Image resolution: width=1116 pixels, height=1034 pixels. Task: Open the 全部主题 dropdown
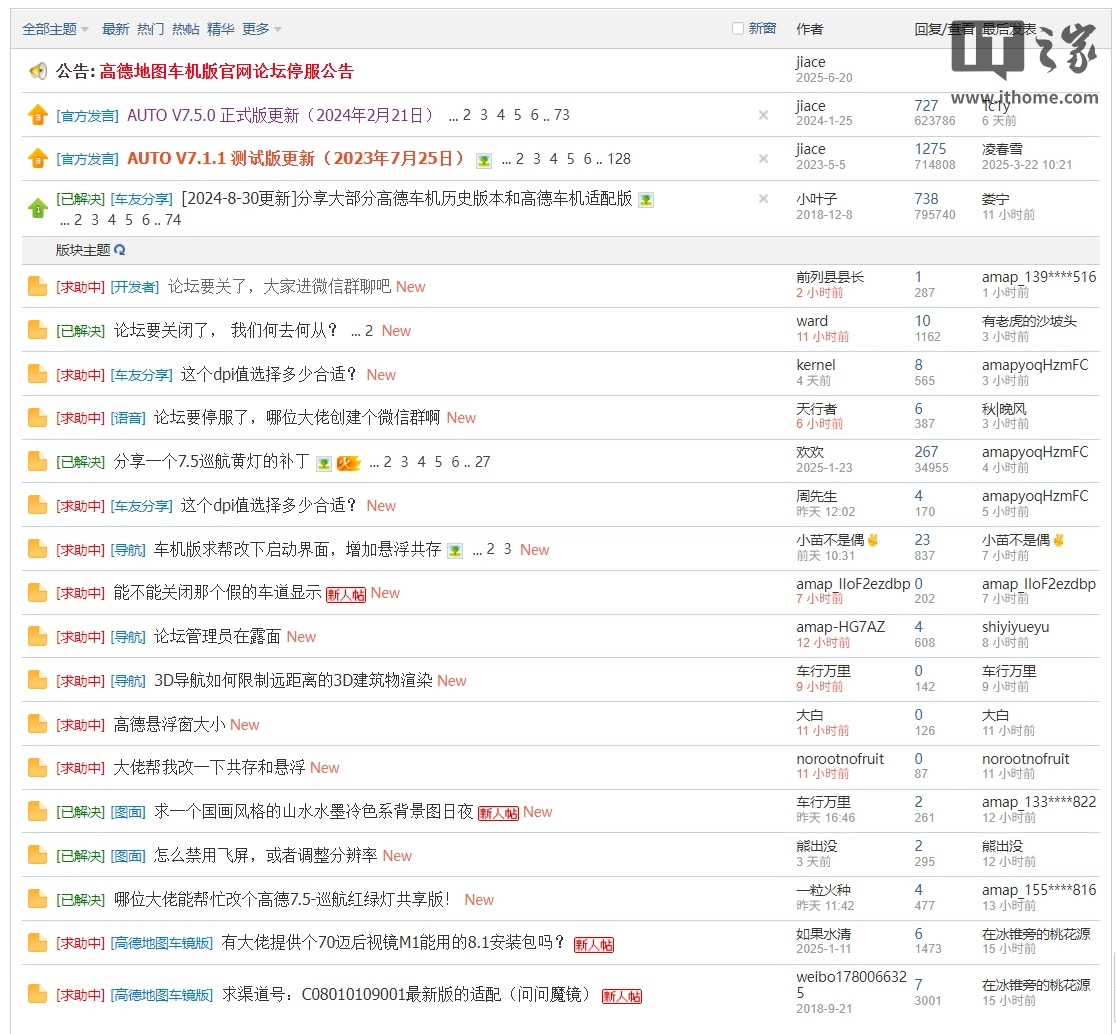pos(50,28)
